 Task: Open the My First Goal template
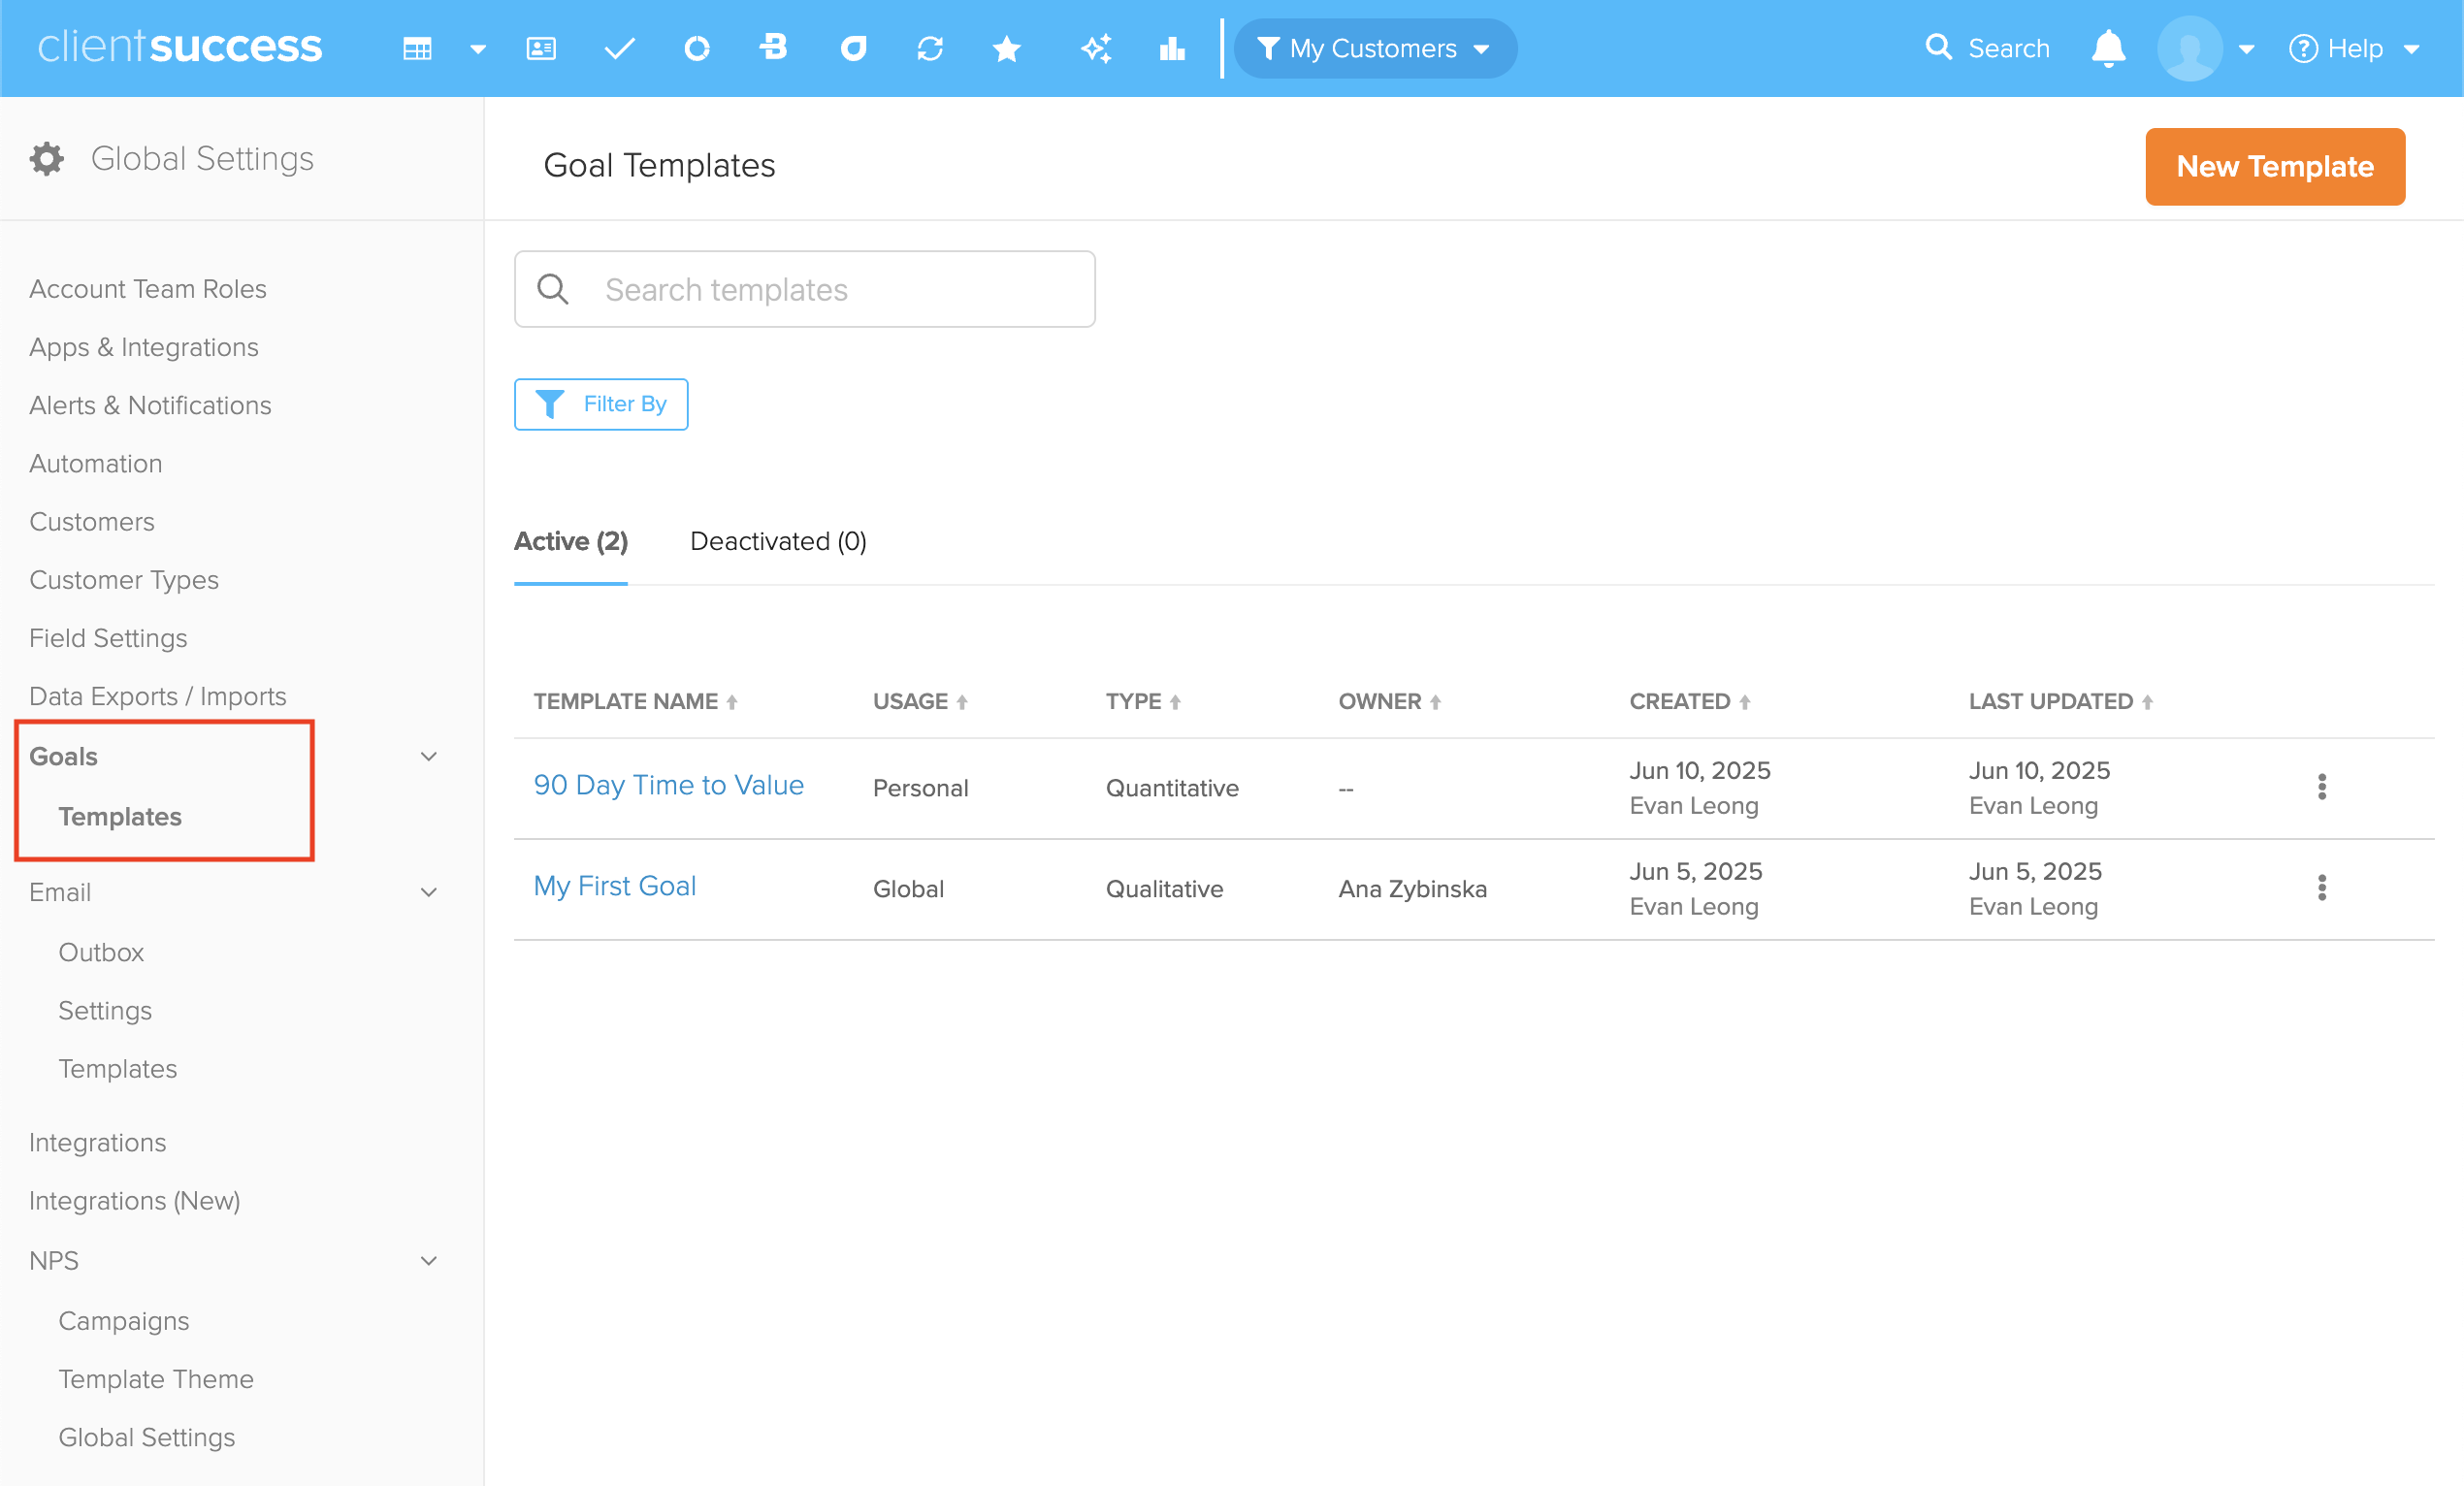[x=615, y=886]
